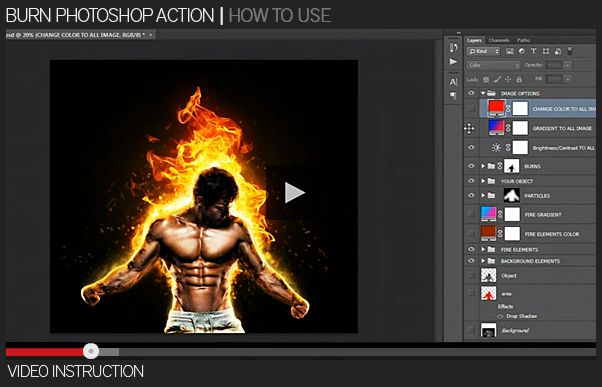Hide the YOUR OBJECT group
Image resolution: width=602 pixels, height=387 pixels.
[x=471, y=181]
